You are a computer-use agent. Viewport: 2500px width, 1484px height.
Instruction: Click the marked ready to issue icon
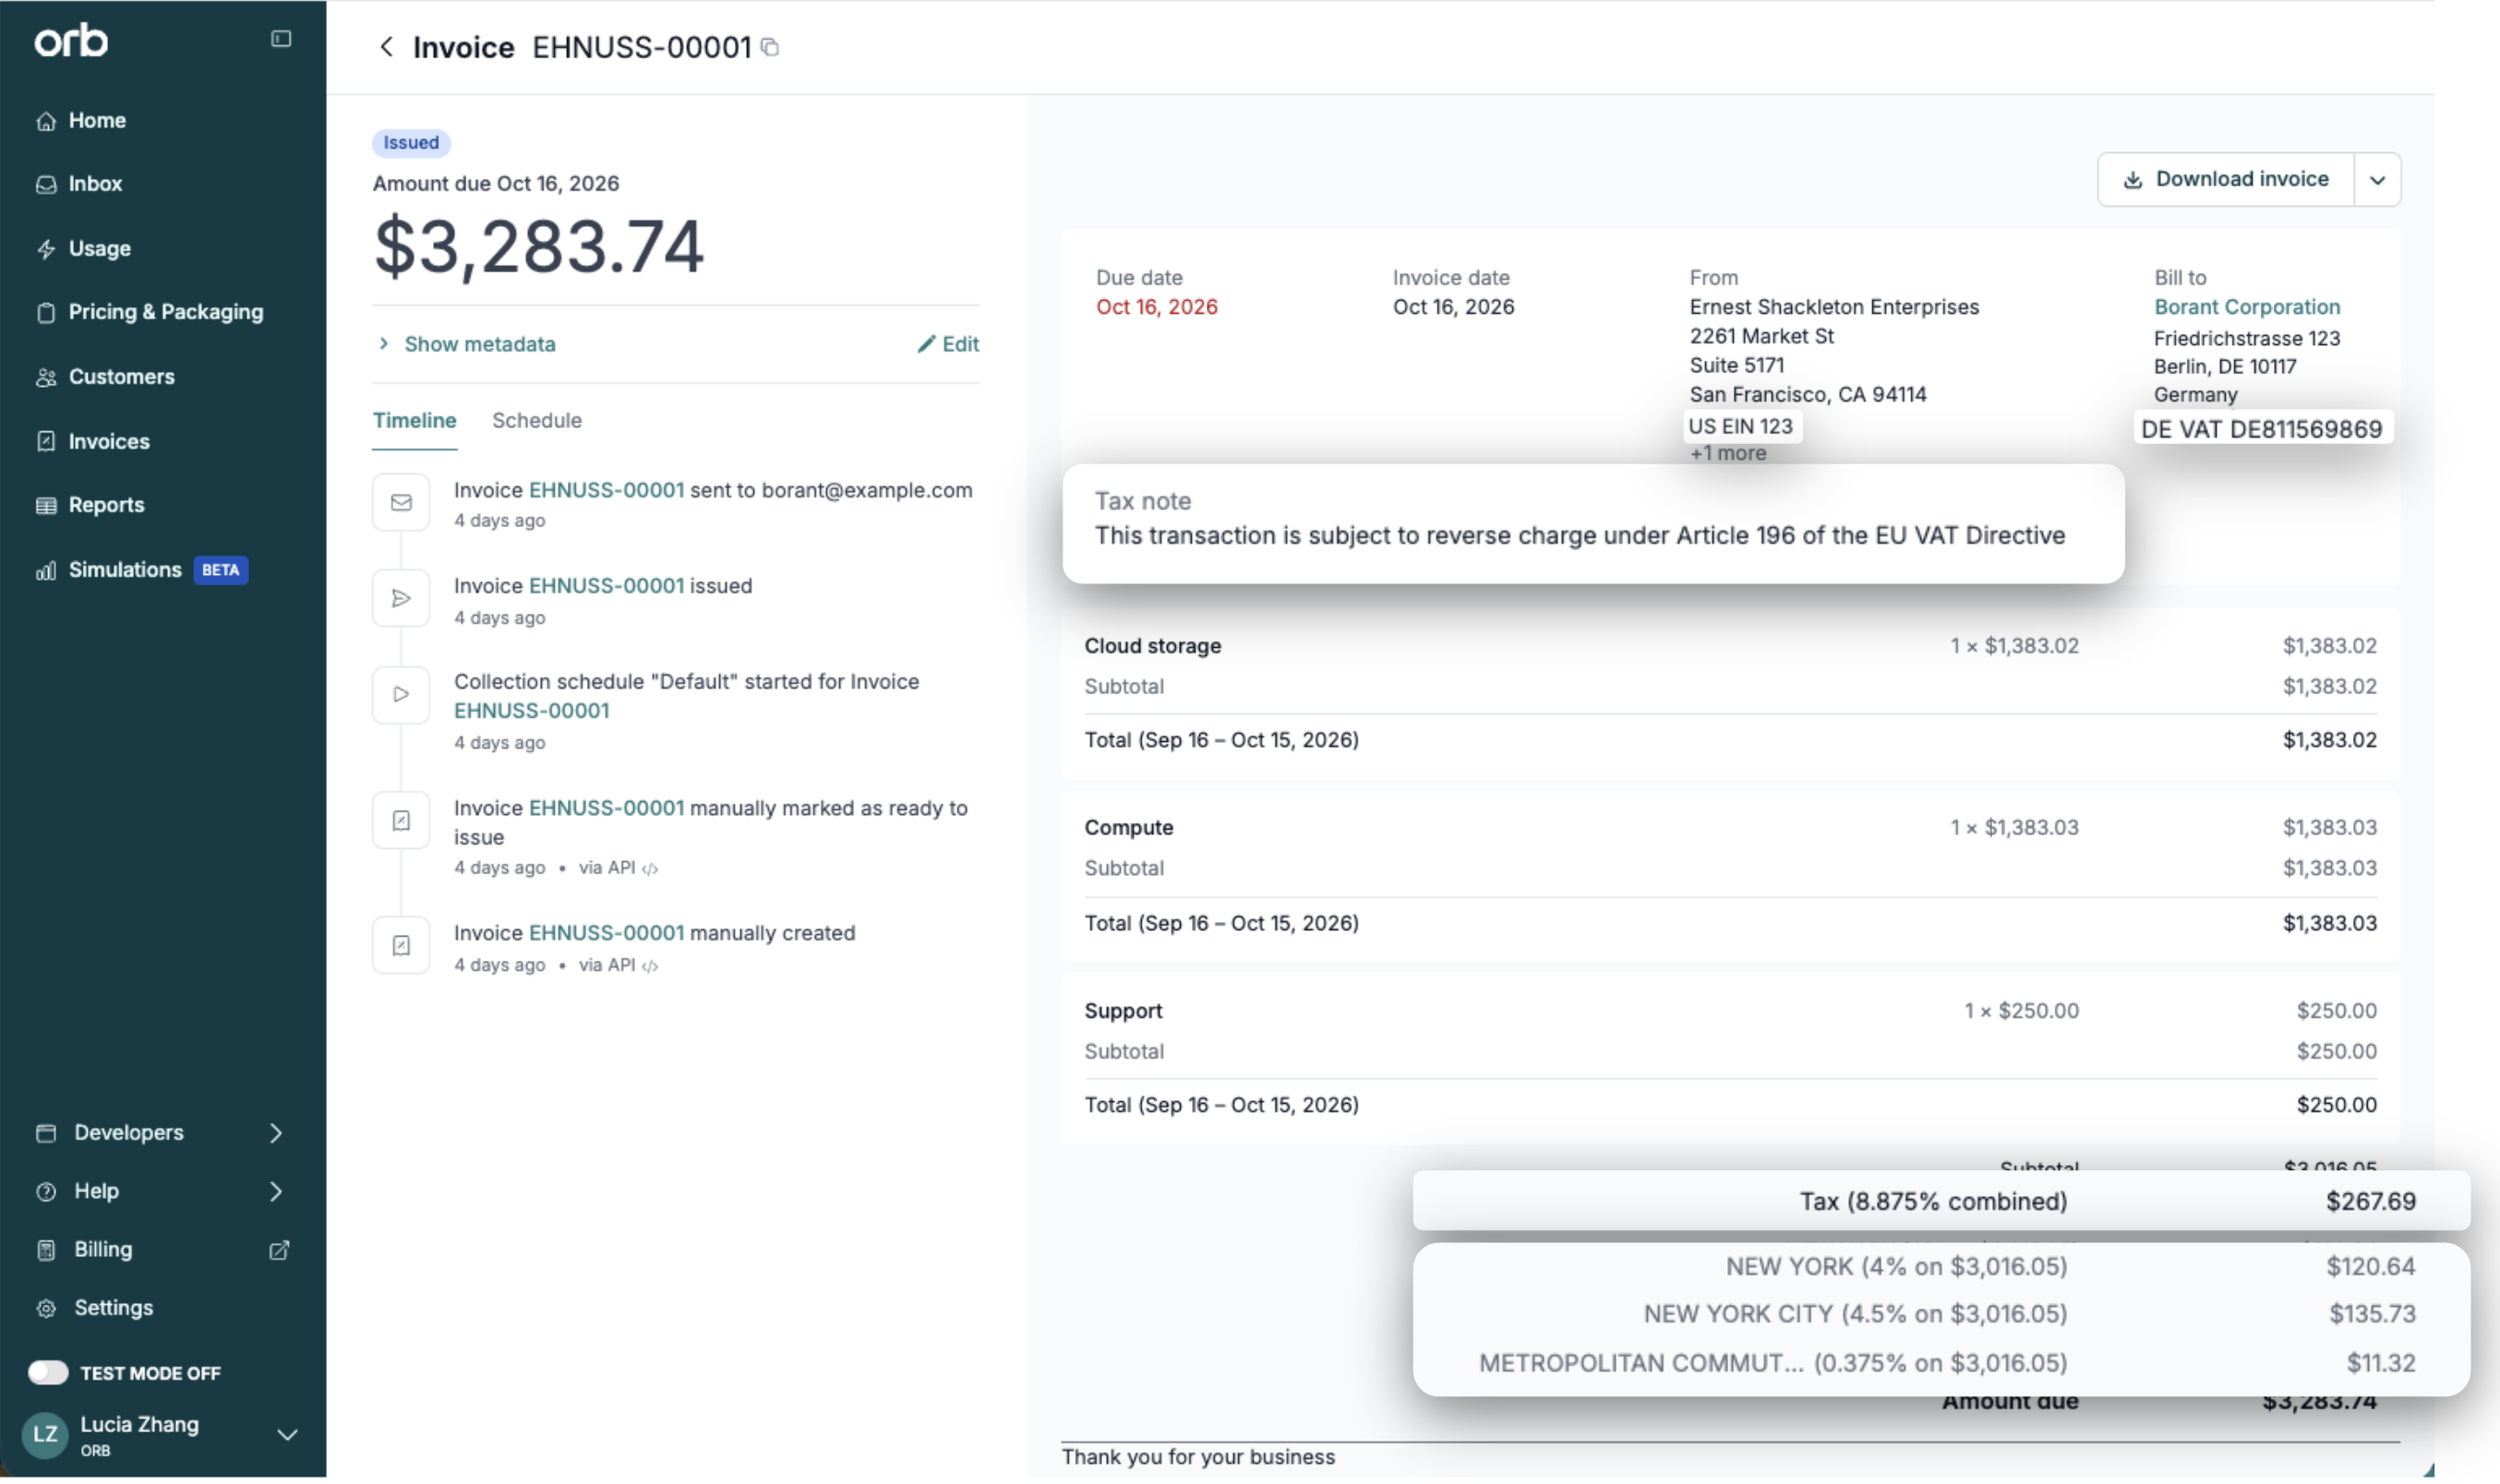point(401,821)
